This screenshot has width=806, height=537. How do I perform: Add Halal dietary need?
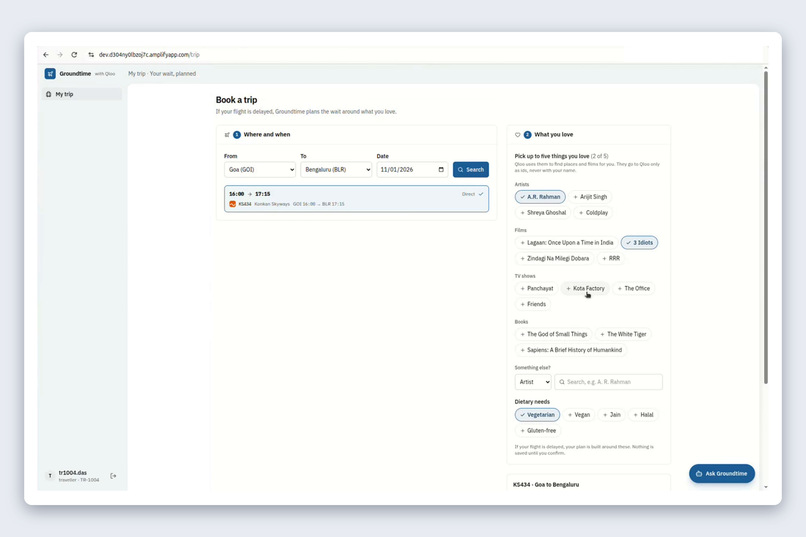click(x=643, y=415)
